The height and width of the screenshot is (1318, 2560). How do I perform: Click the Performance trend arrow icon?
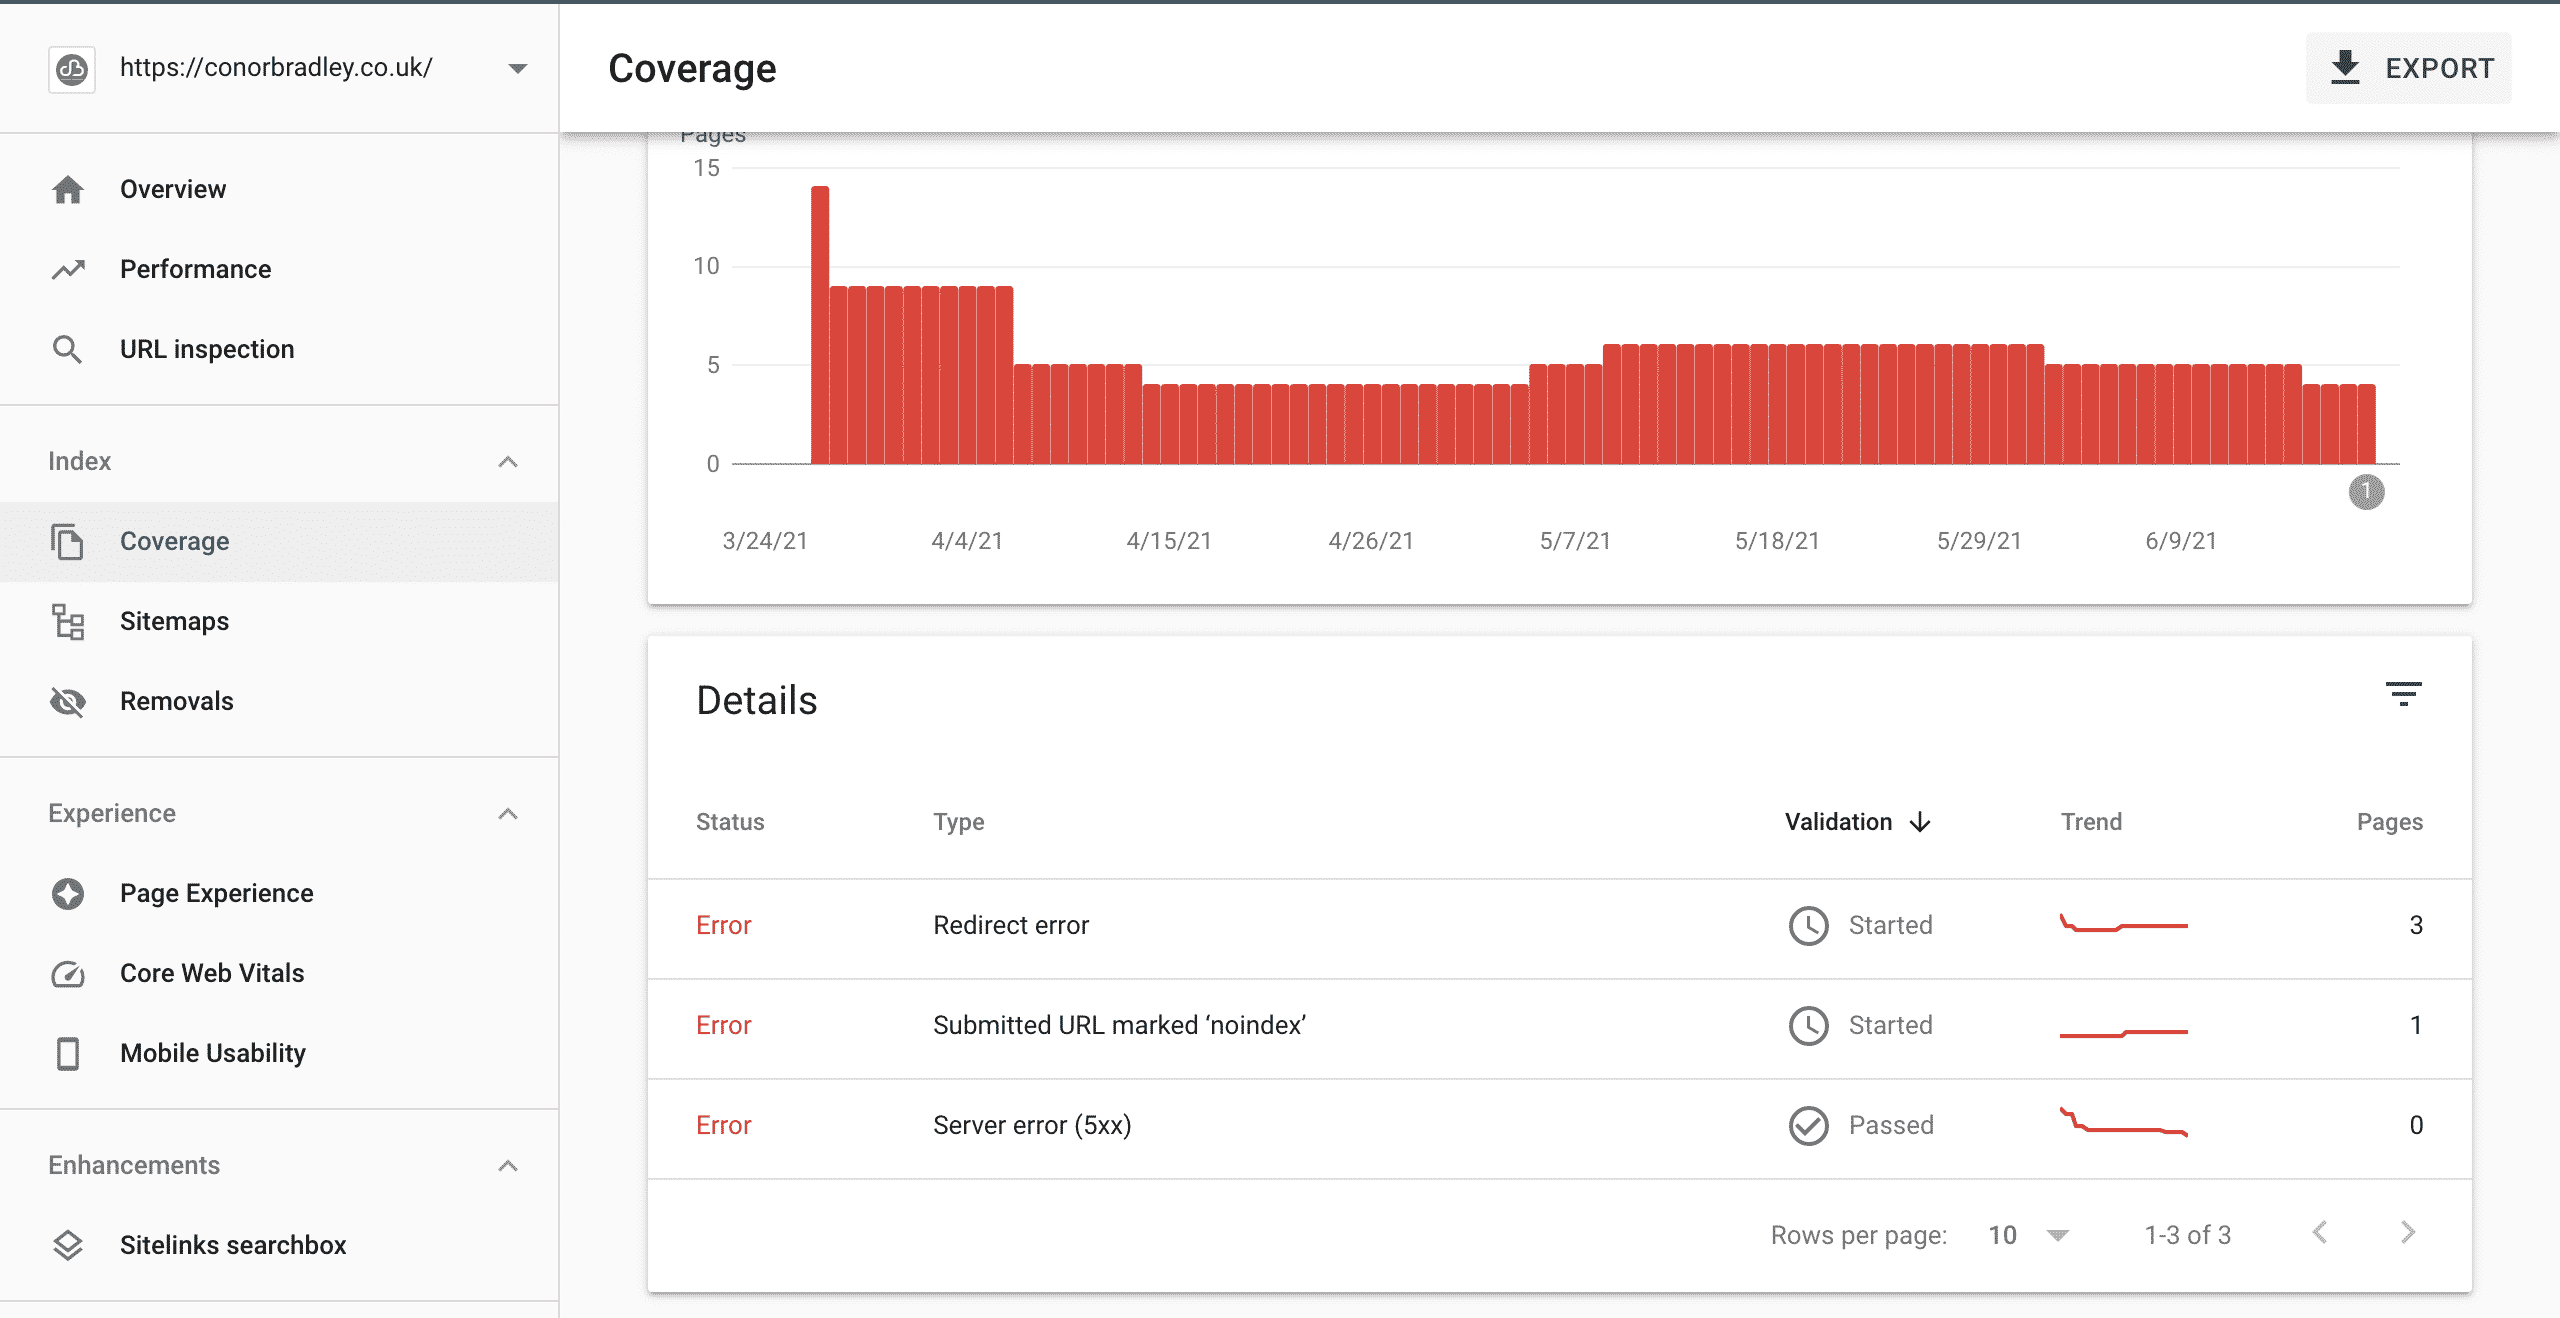pyautogui.click(x=68, y=269)
